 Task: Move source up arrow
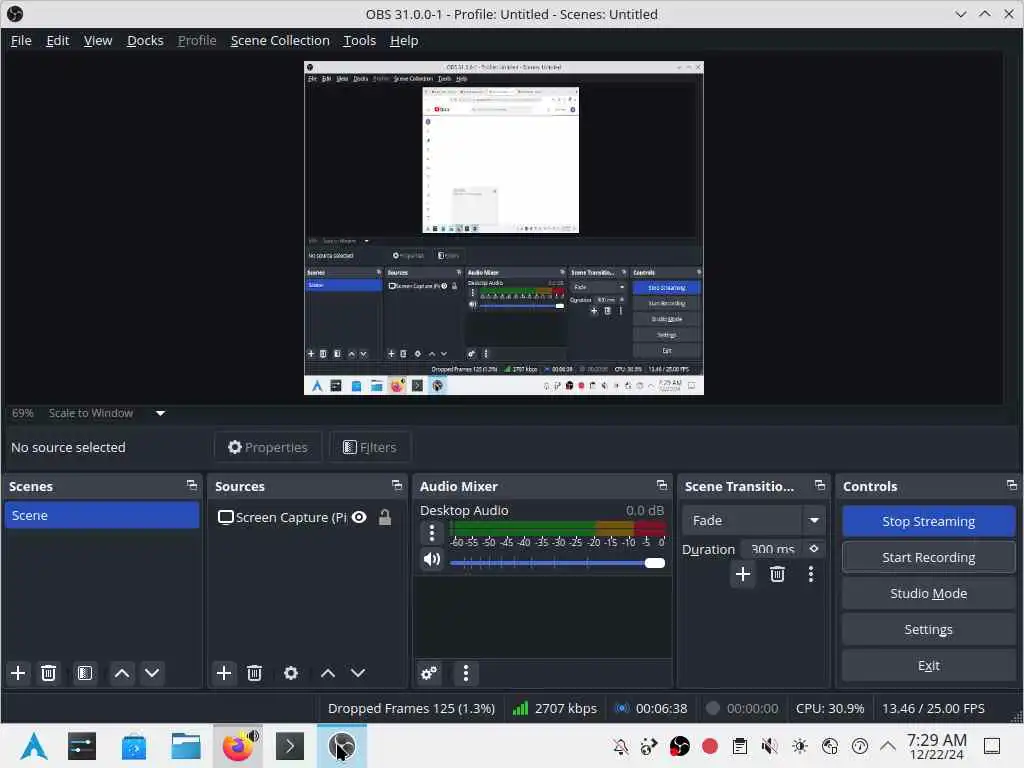click(x=328, y=673)
